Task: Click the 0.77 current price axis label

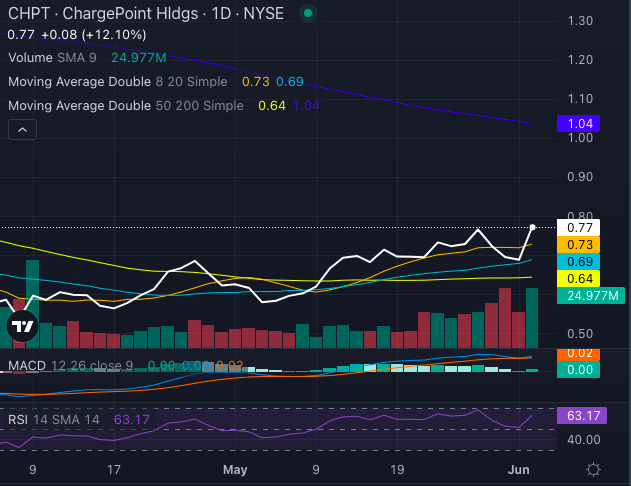Action: (578, 228)
